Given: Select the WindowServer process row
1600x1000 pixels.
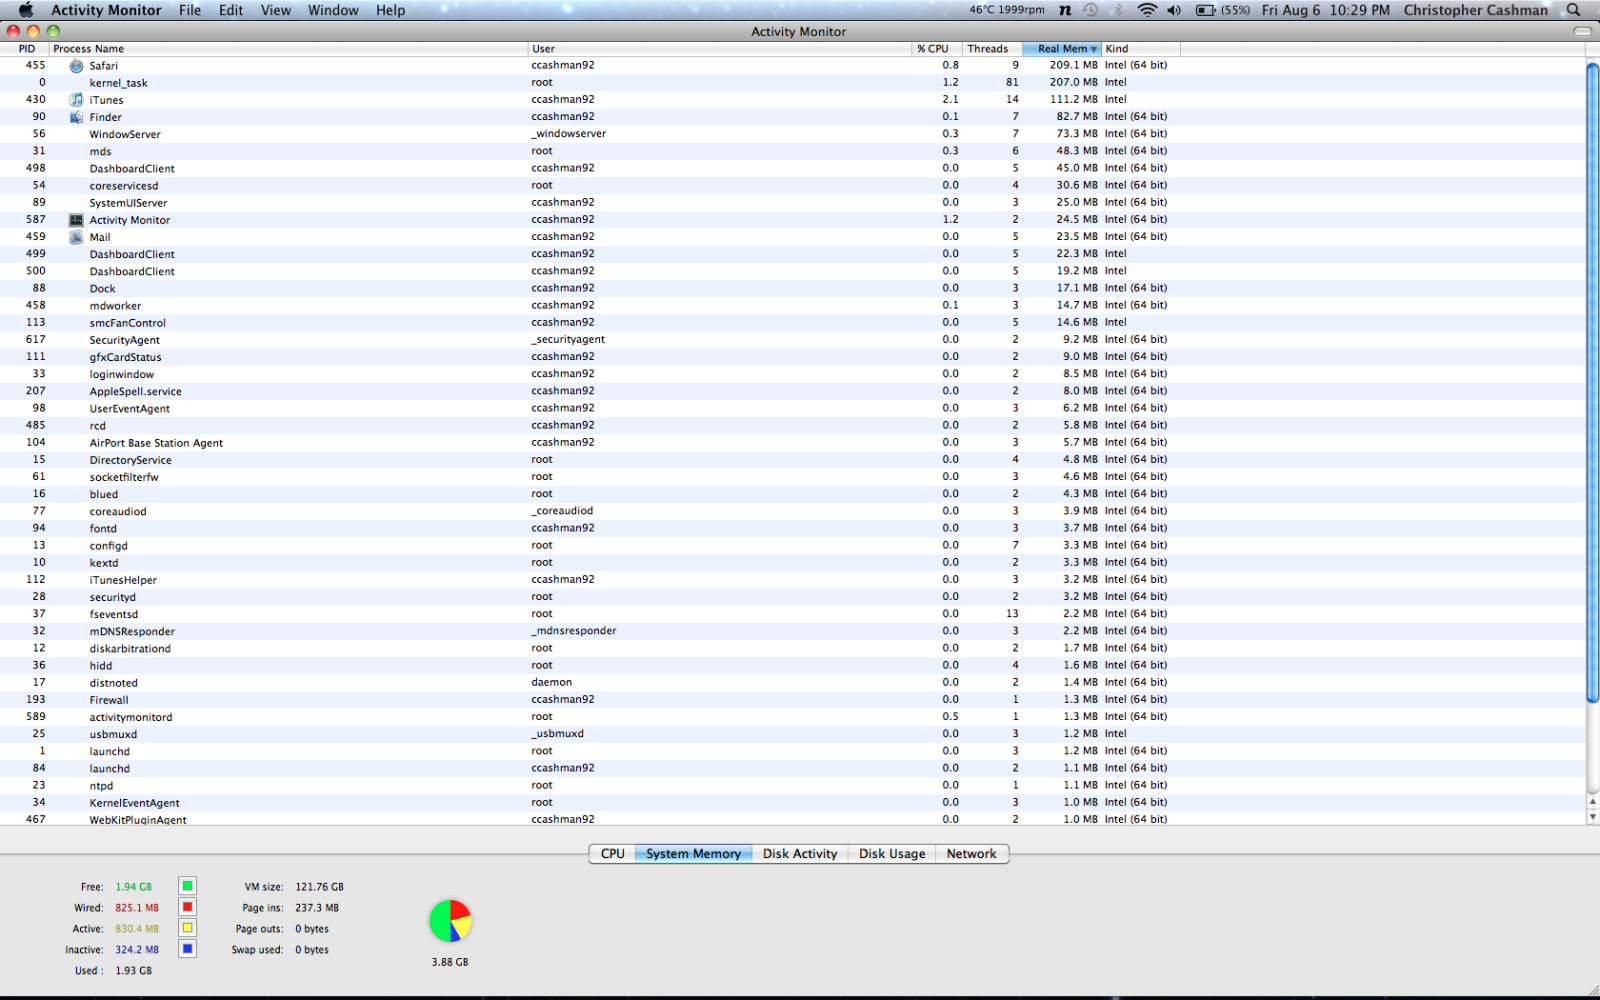Looking at the screenshot, I should pos(792,134).
